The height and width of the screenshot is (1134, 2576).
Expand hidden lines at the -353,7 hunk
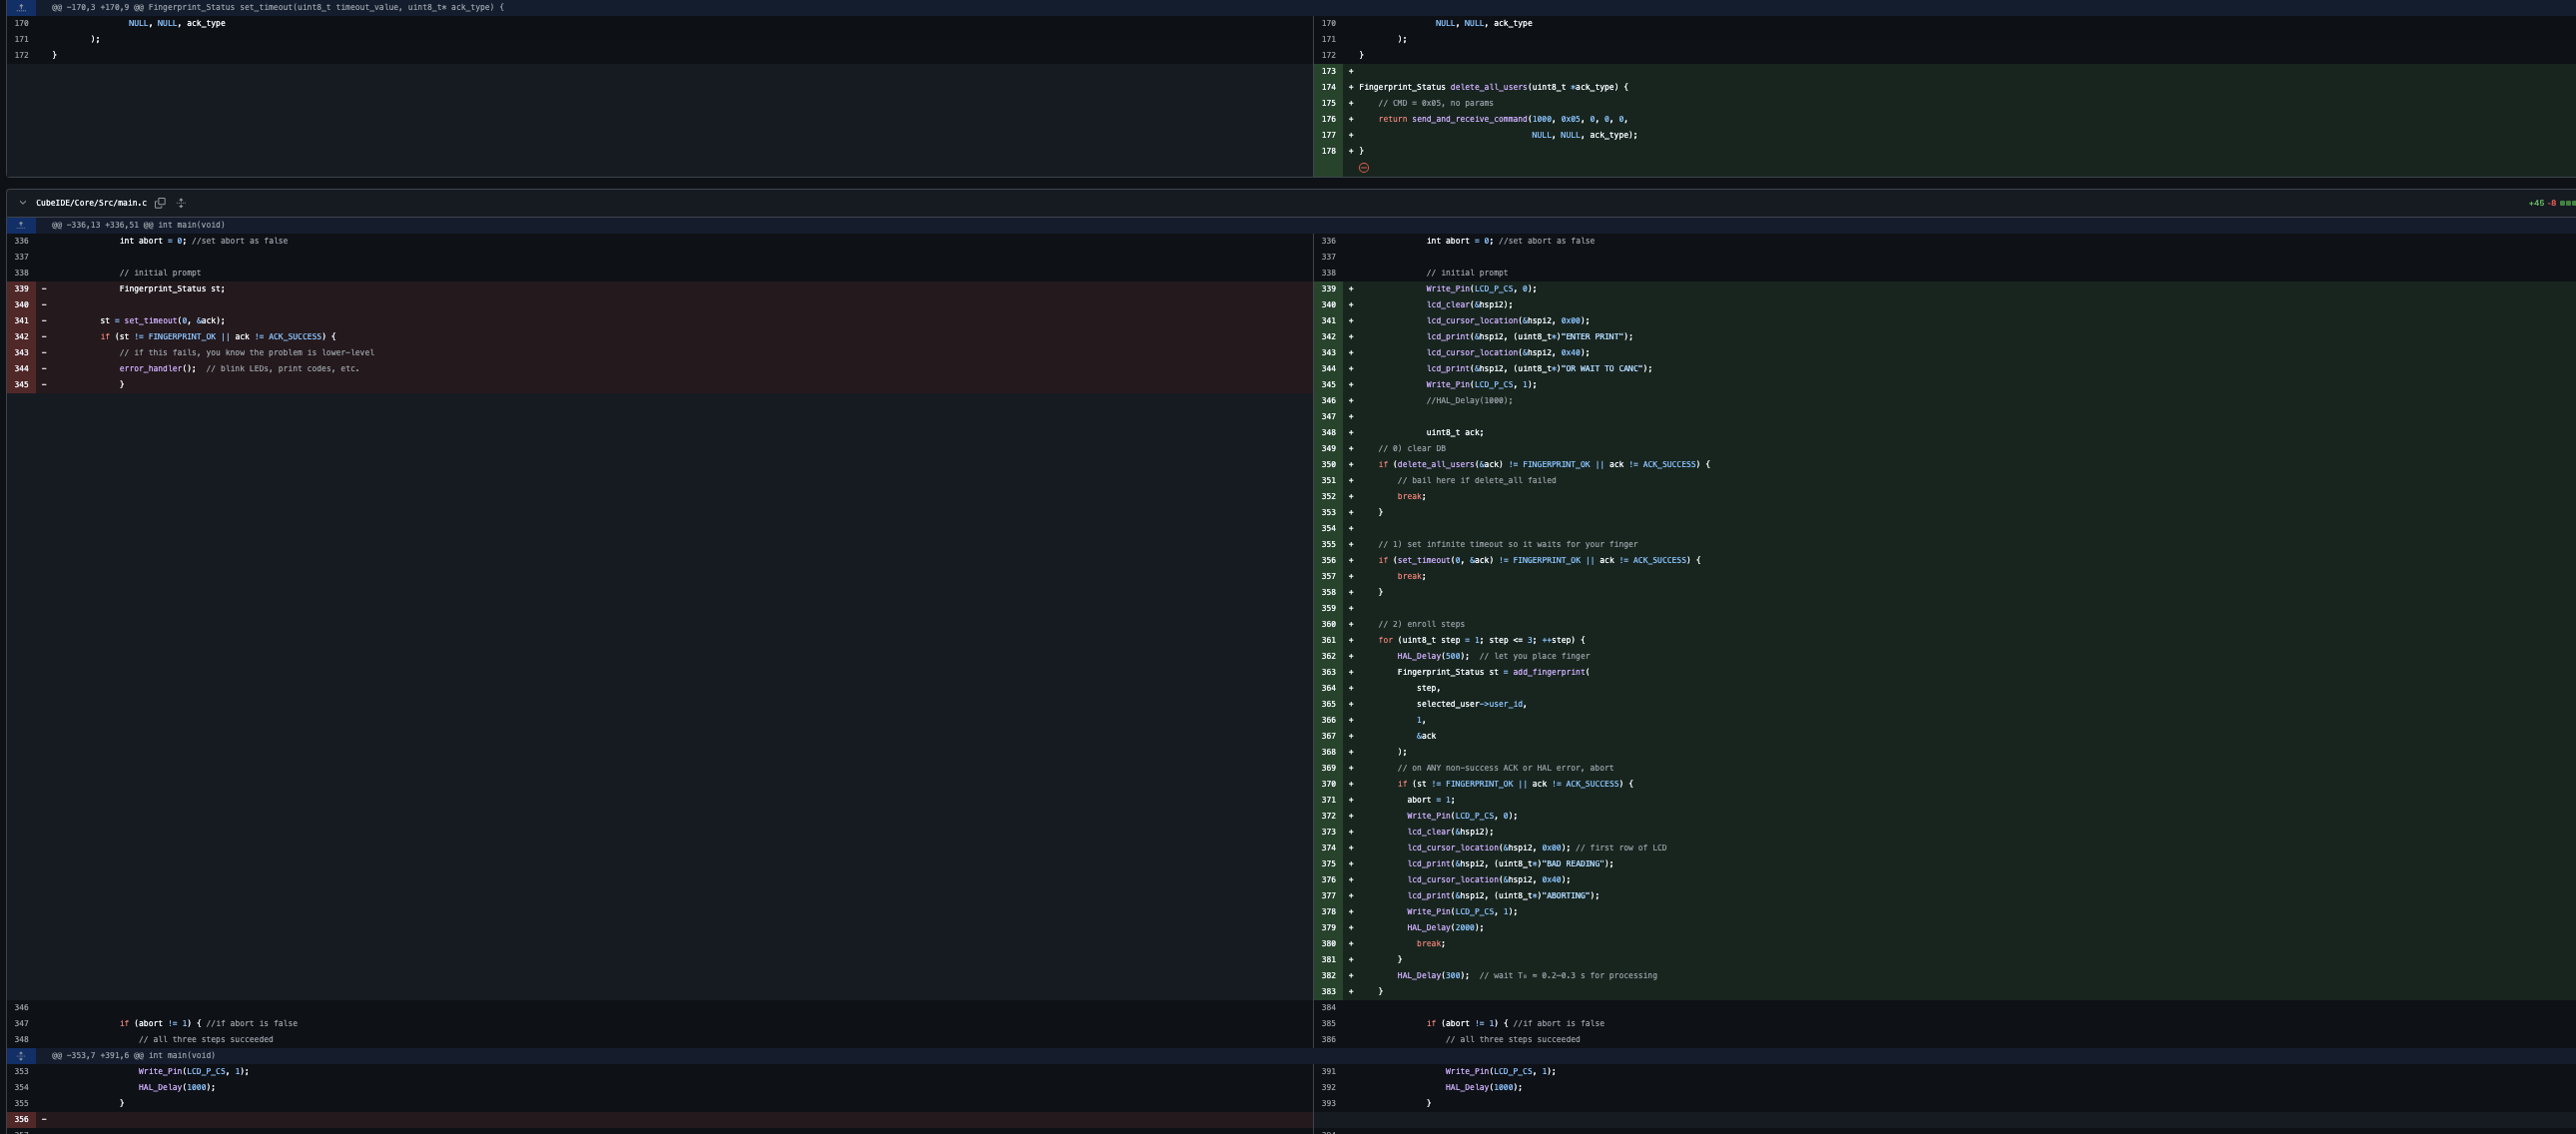[21, 1055]
